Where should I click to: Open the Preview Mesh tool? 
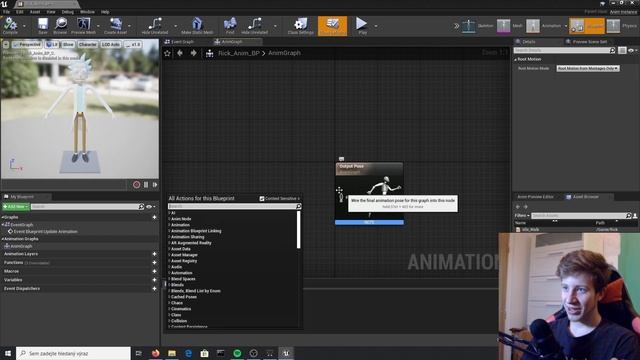coord(83,26)
